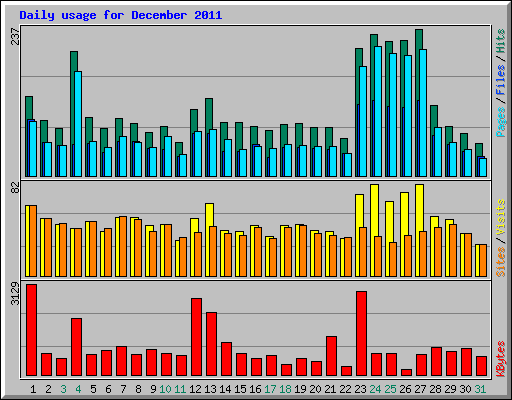Click day 16 on the x-axis
Screen dimensions: 512x400
tap(255, 389)
